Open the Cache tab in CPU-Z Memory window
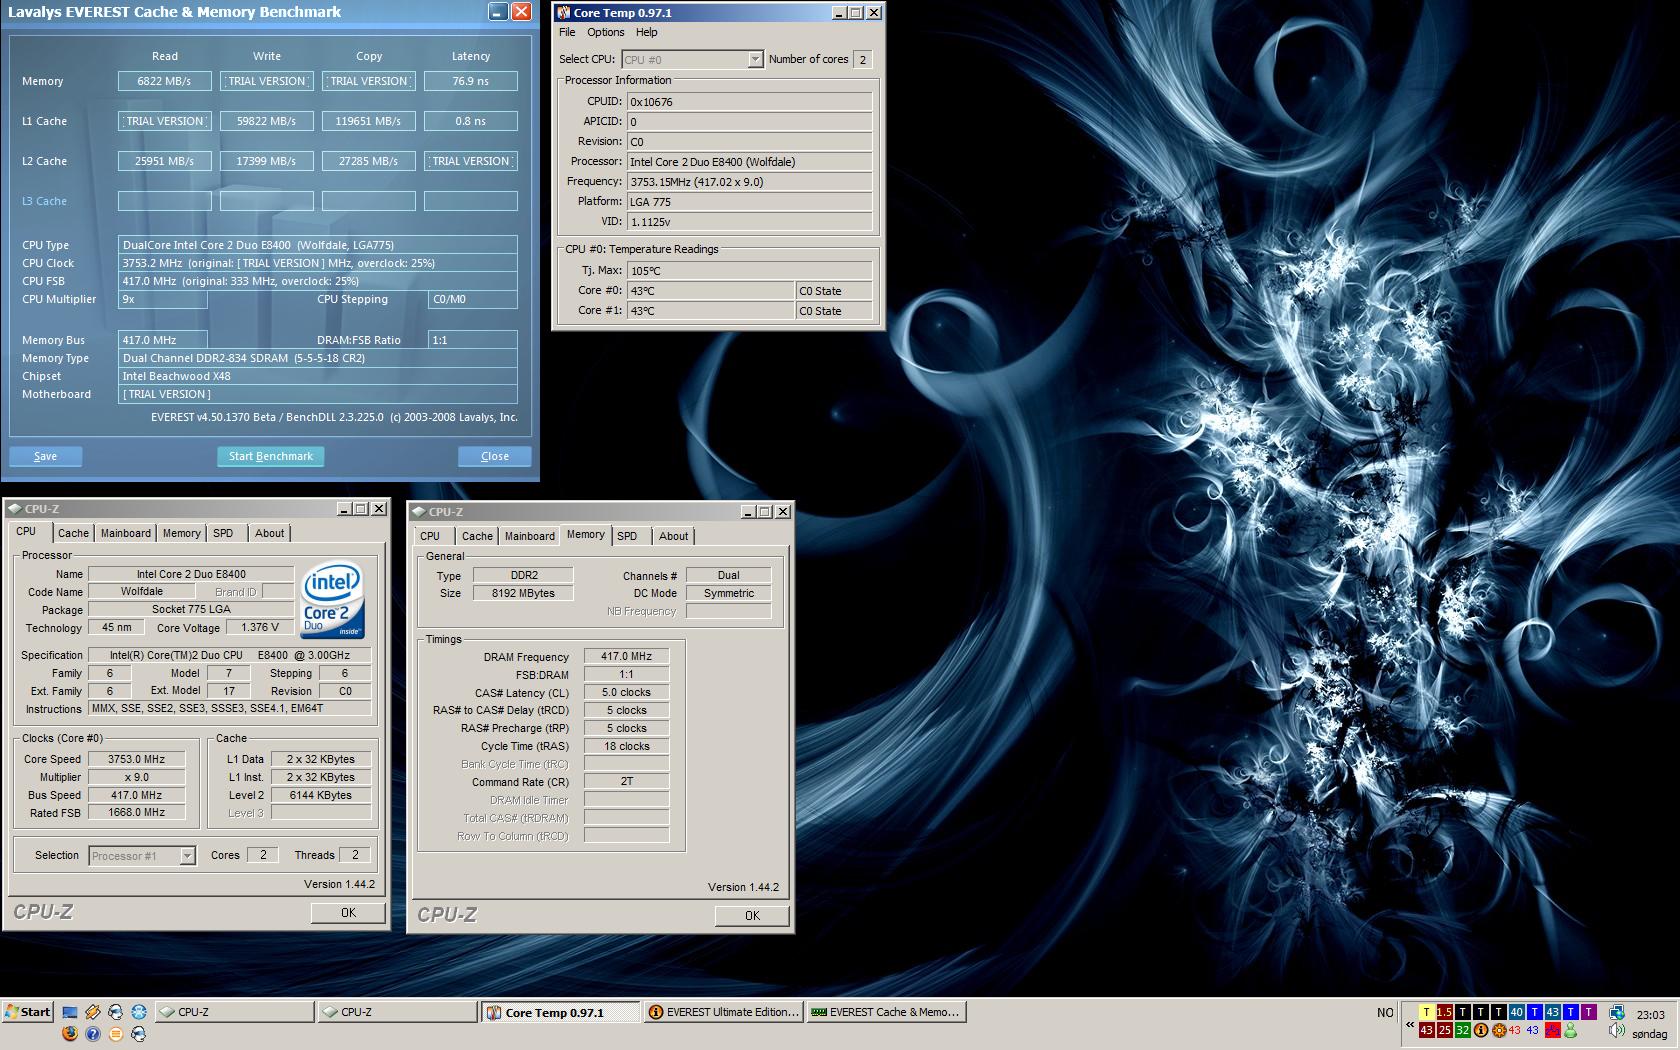Viewport: 1680px width, 1050px height. click(x=477, y=537)
